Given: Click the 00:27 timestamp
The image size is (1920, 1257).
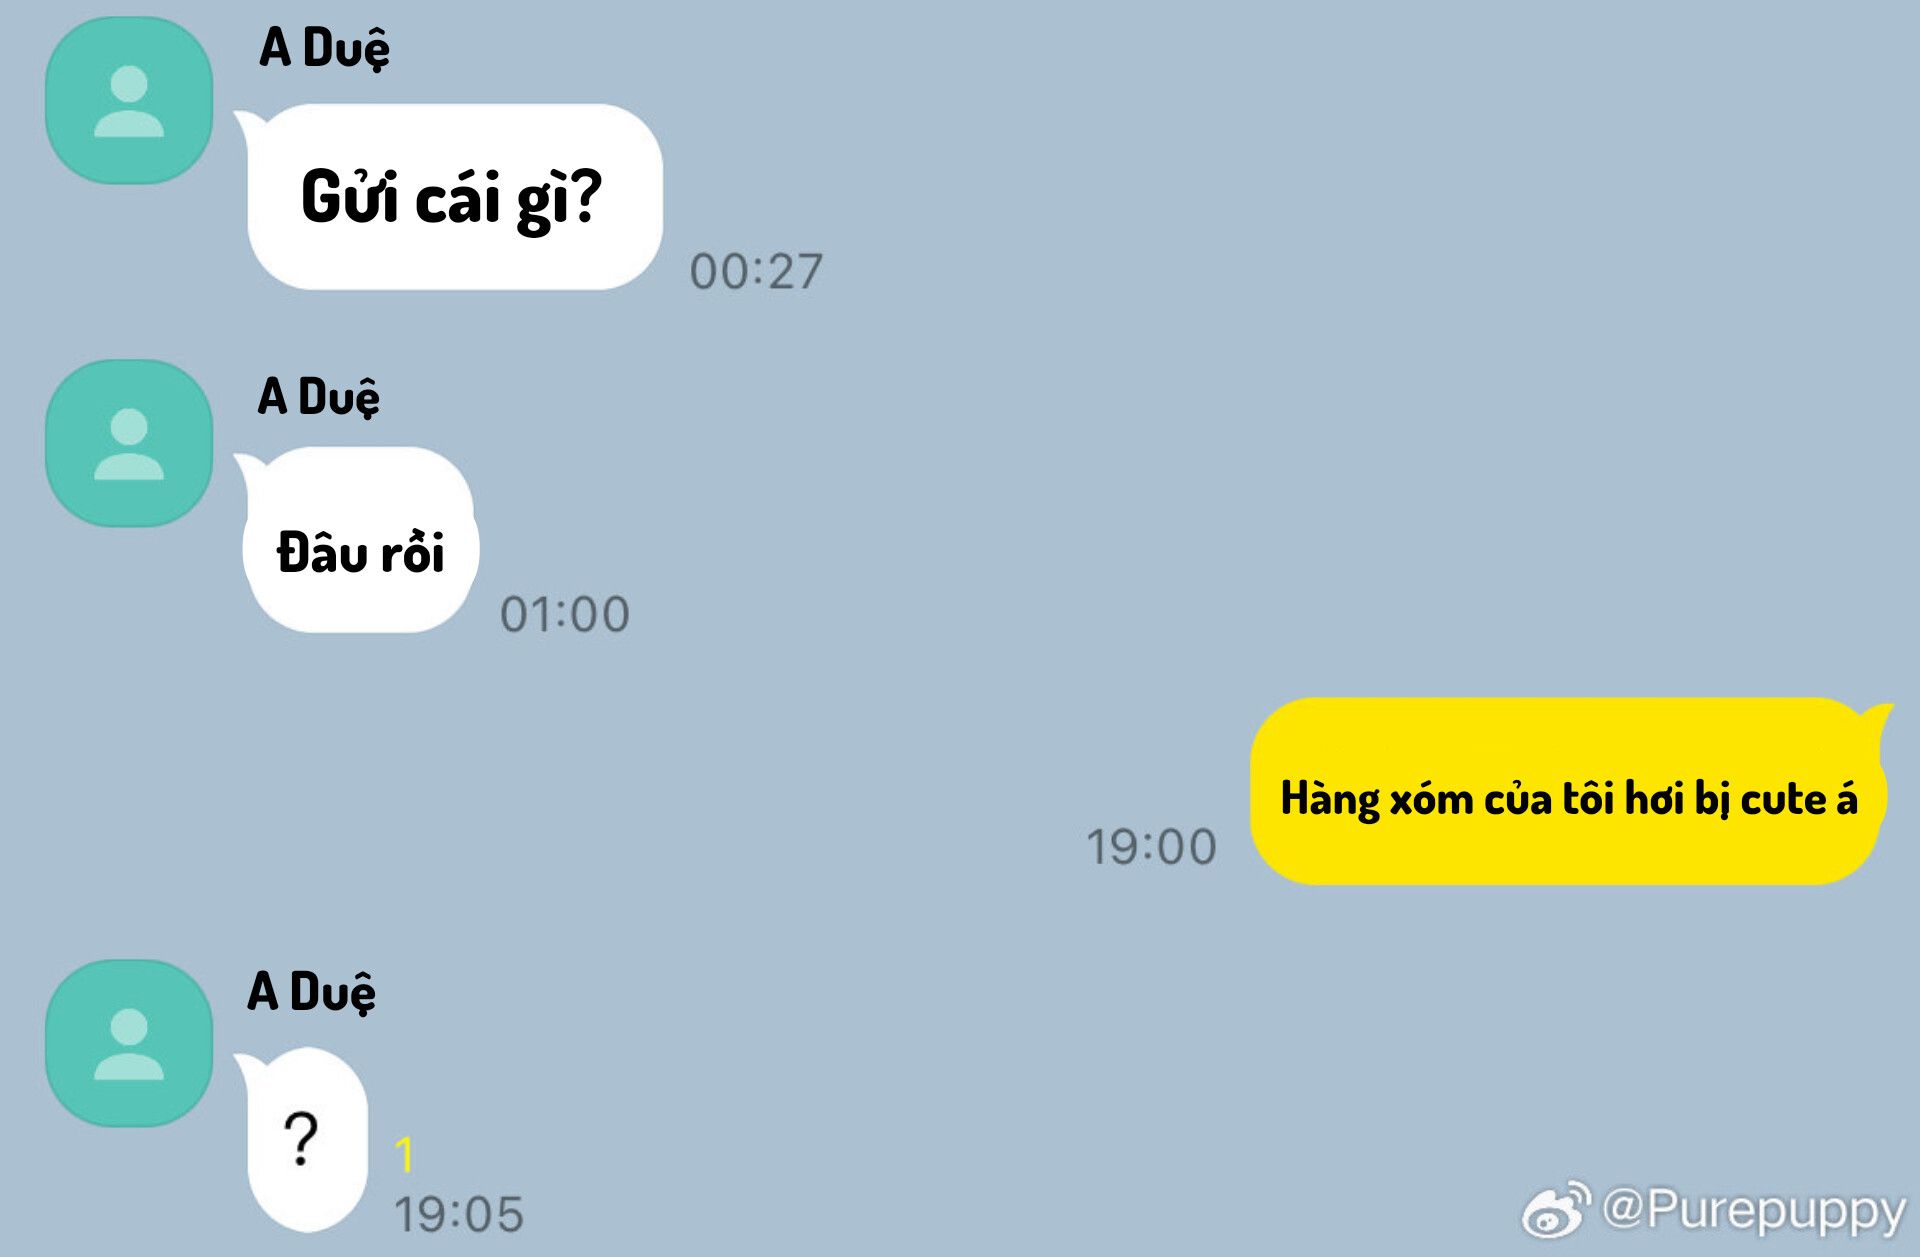Looking at the screenshot, I should (x=756, y=271).
